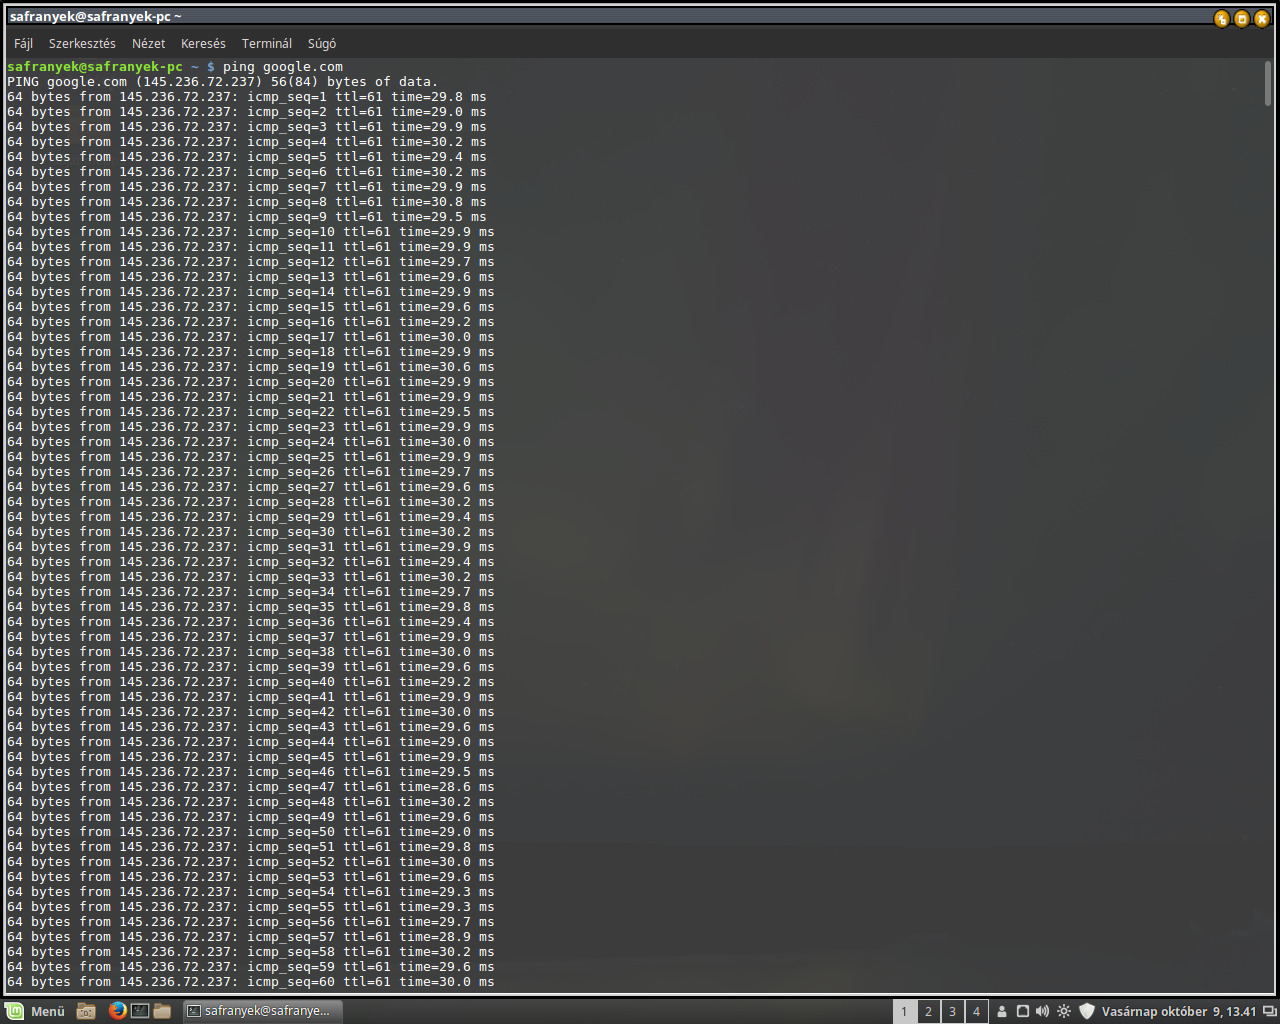This screenshot has height=1024, width=1280.
Task: Click the icmp_seq=30 output line
Action: [x=251, y=532]
